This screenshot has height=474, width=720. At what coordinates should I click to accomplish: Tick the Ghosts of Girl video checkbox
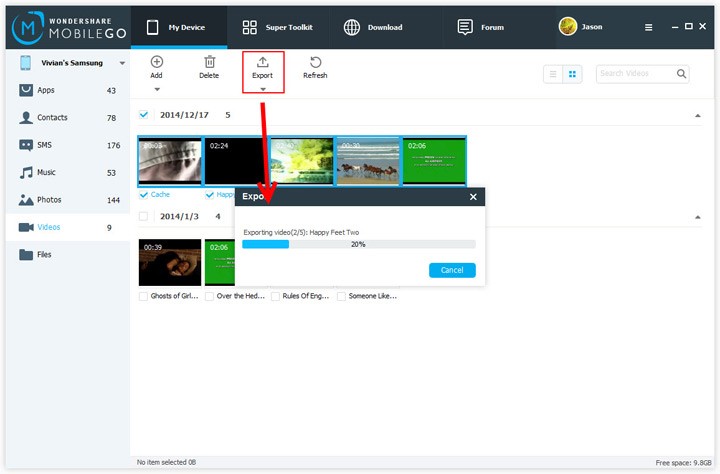[144, 296]
